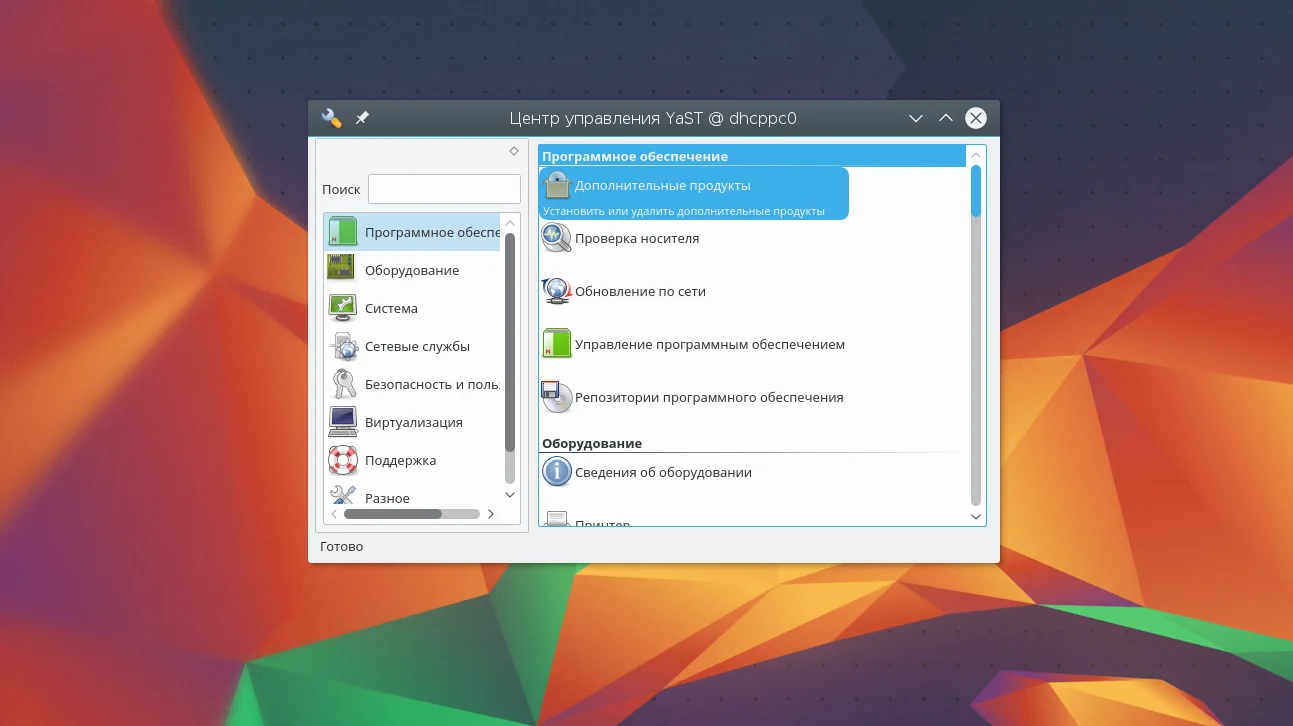Open the Виртуализация monitor icon
This screenshot has width=1293, height=726.
[x=343, y=422]
